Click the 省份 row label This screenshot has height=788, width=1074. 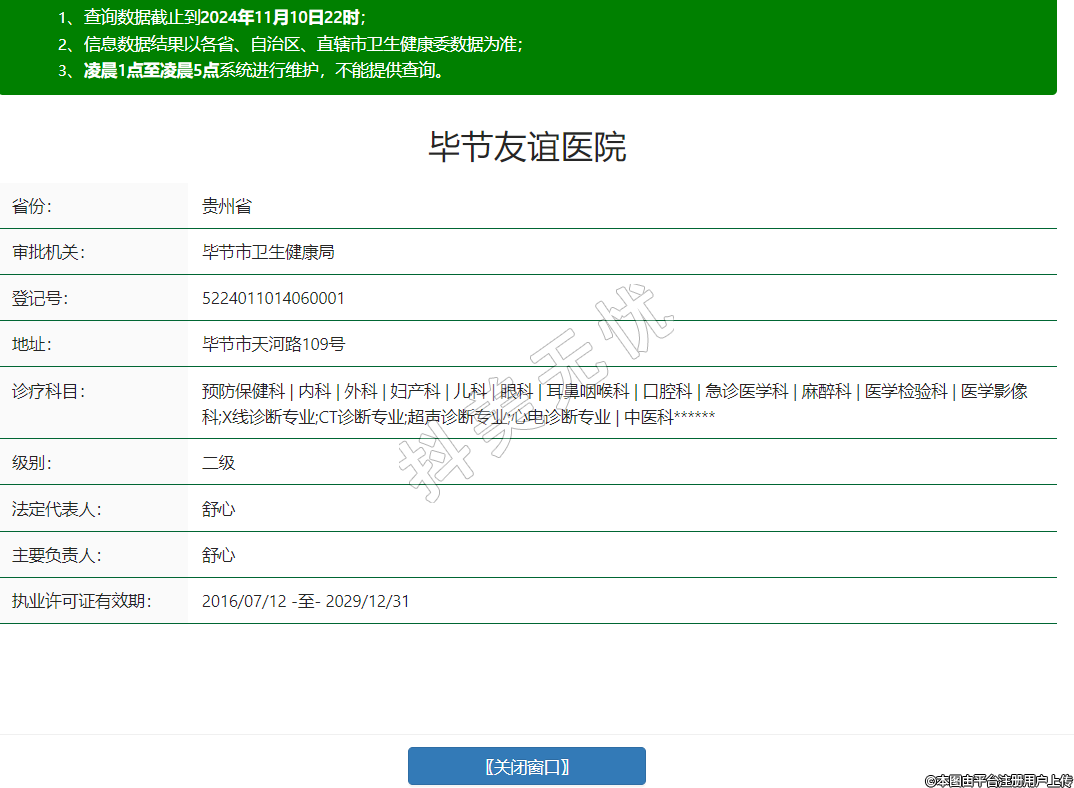[x=31, y=207]
